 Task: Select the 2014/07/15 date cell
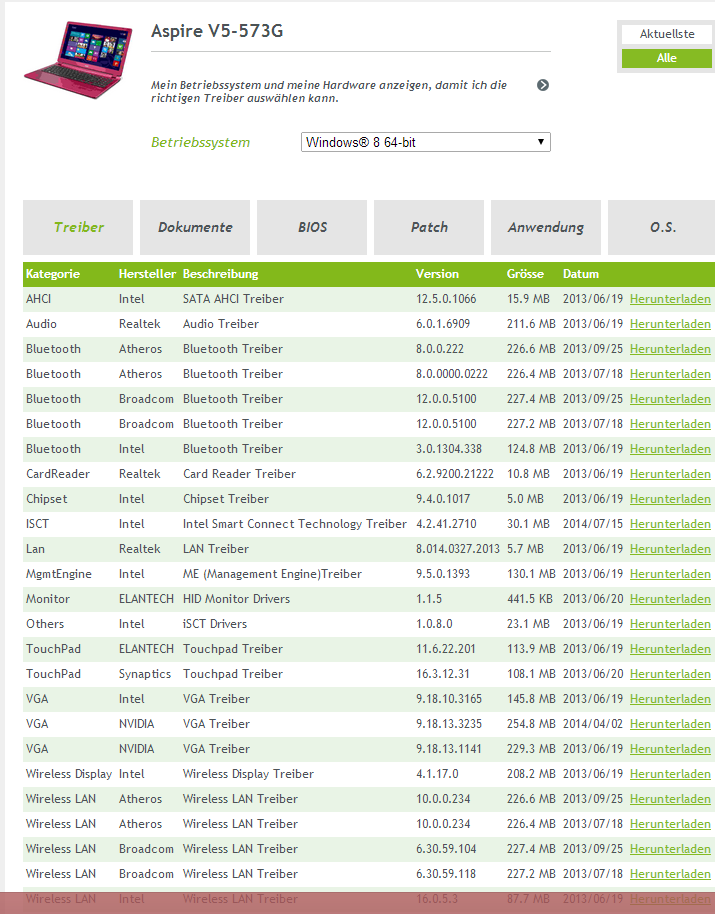coord(593,524)
